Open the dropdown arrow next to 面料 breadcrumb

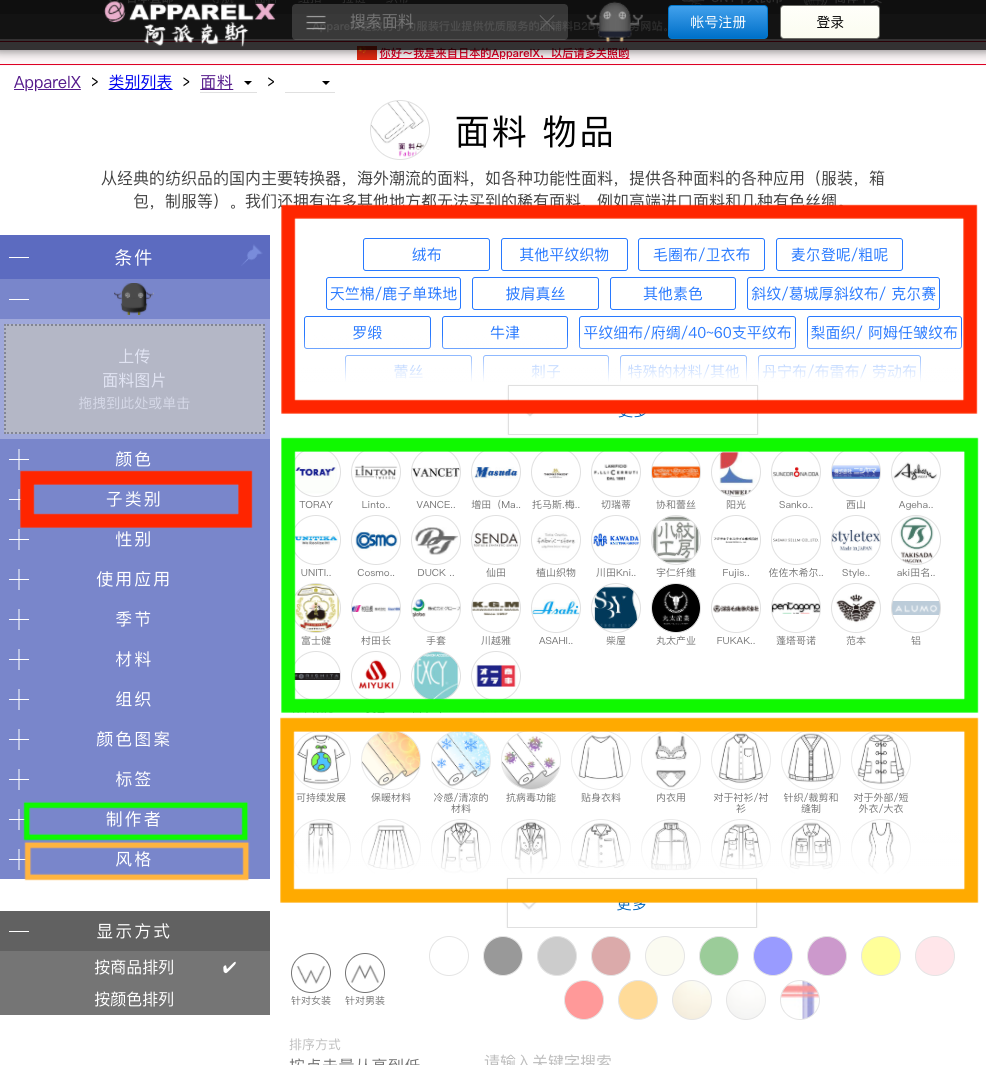[x=248, y=83]
